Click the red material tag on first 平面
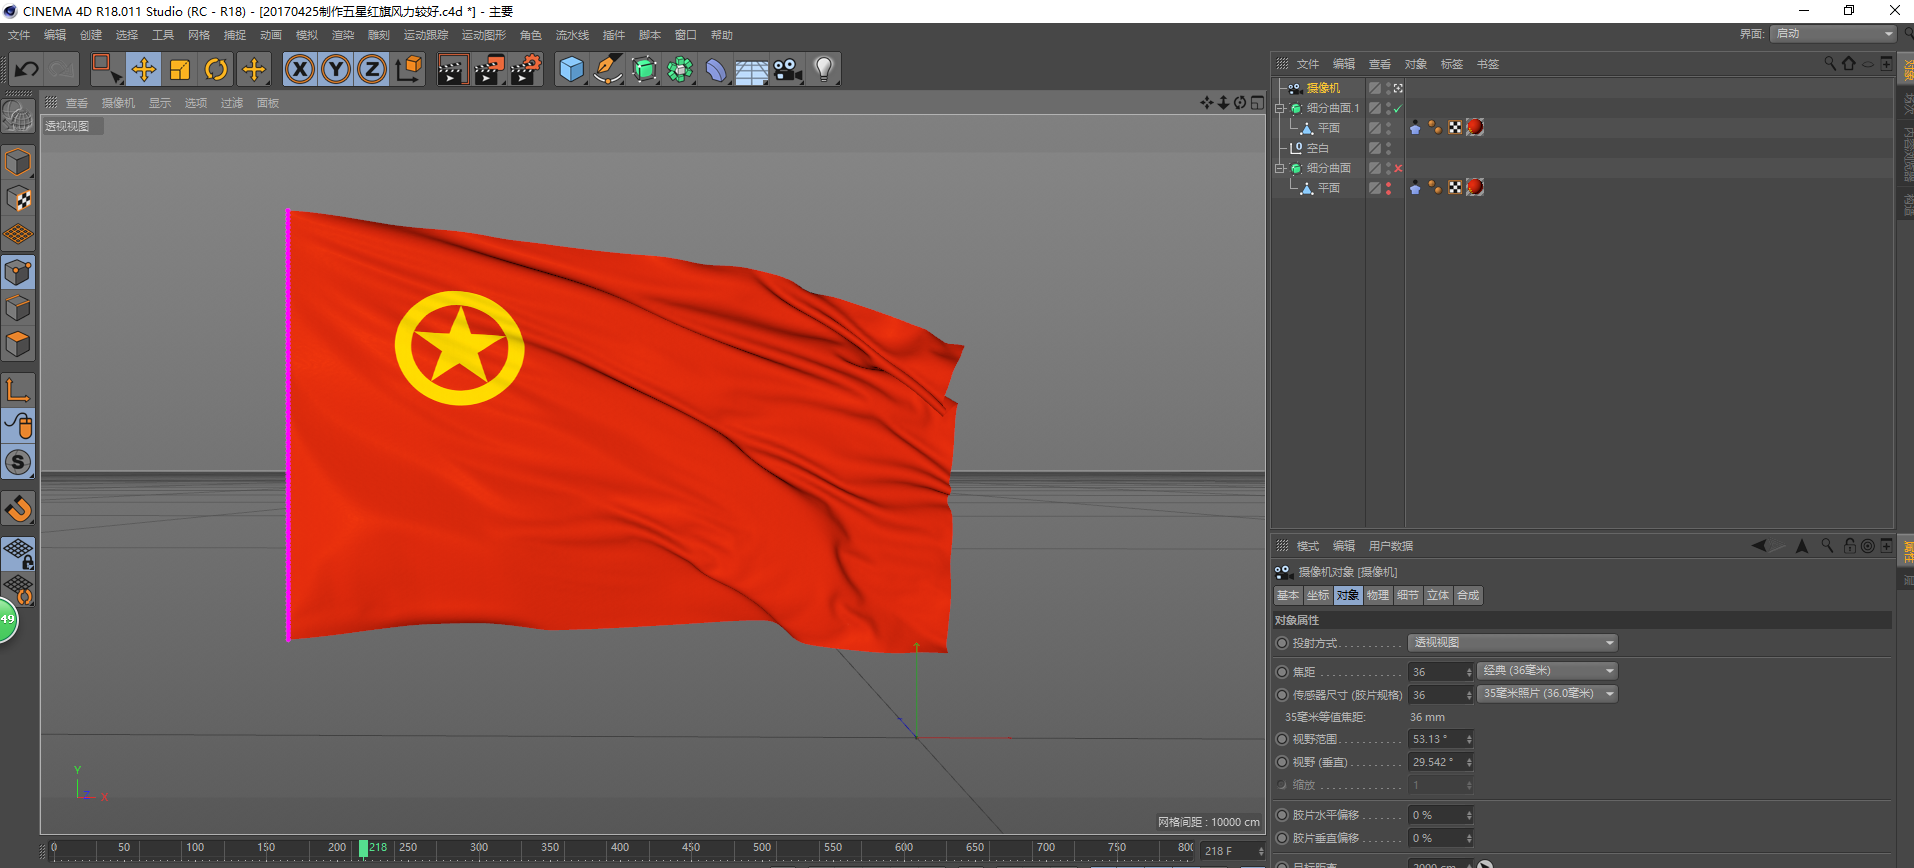The height and width of the screenshot is (868, 1914). pos(1474,127)
